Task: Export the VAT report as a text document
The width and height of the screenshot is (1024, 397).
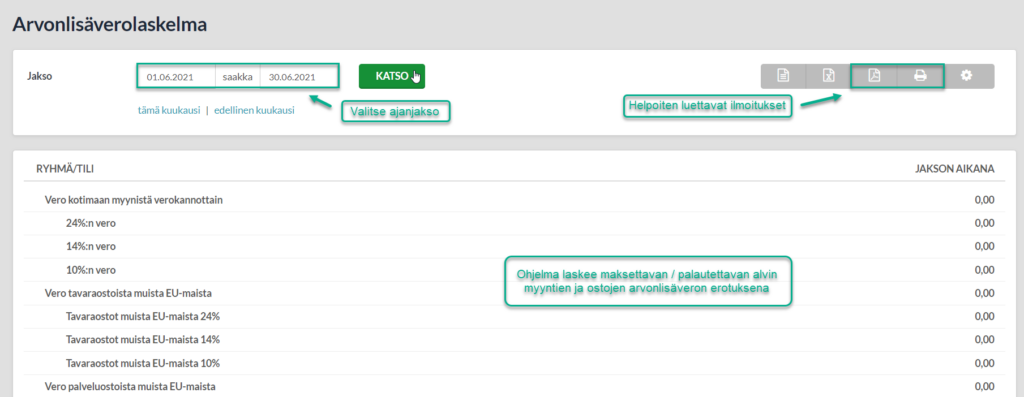Action: click(x=783, y=76)
